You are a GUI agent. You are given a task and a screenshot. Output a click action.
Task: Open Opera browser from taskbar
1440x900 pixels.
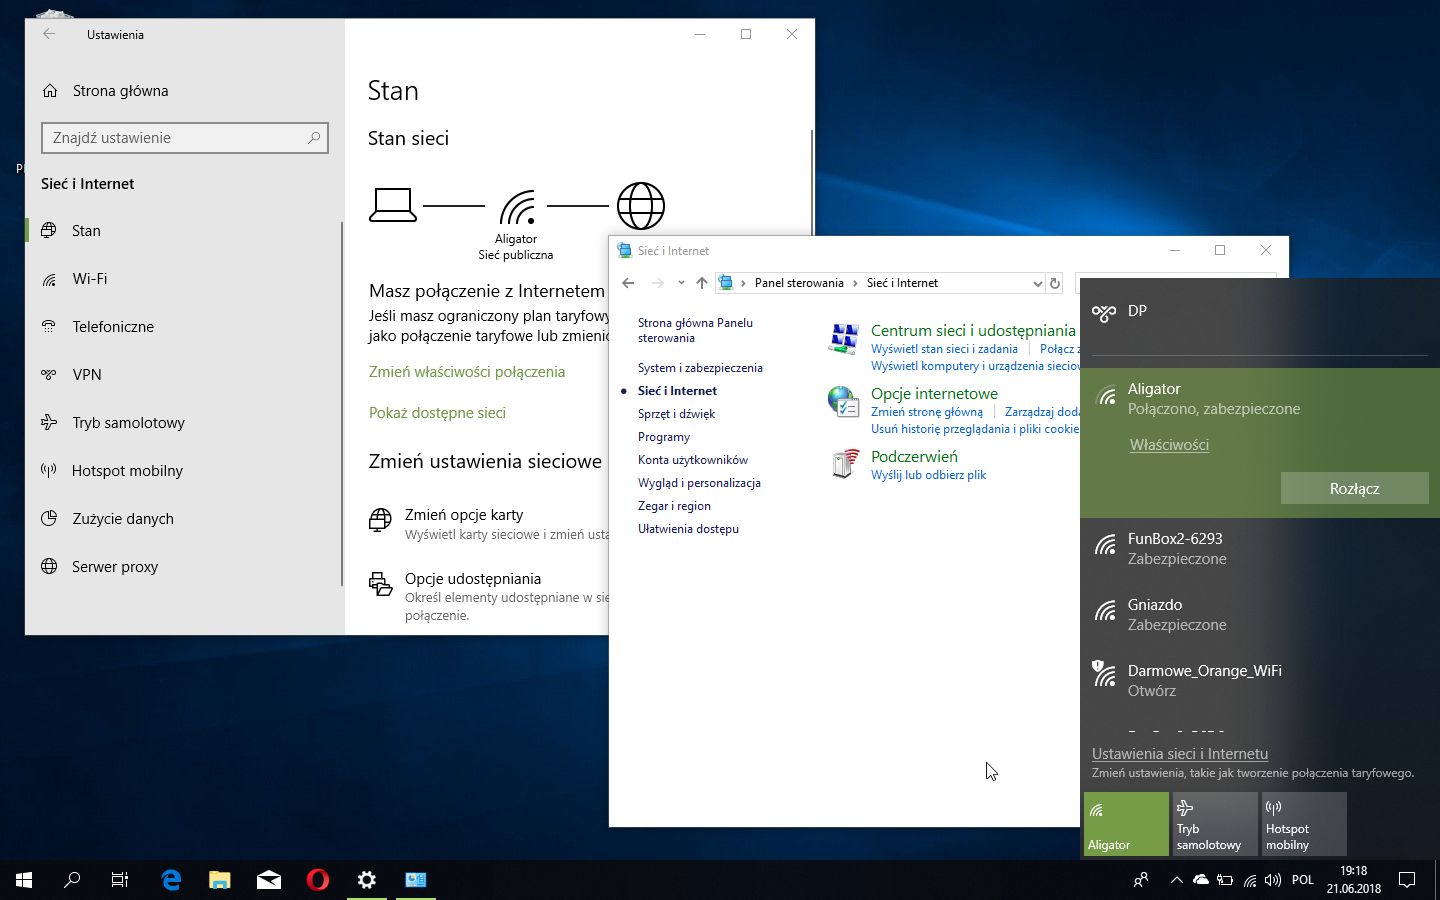[318, 880]
